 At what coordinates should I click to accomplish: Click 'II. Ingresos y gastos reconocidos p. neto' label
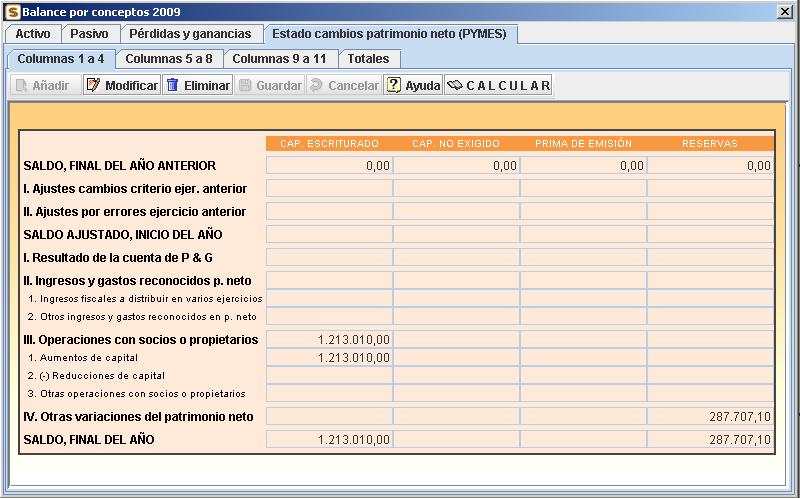(137, 281)
